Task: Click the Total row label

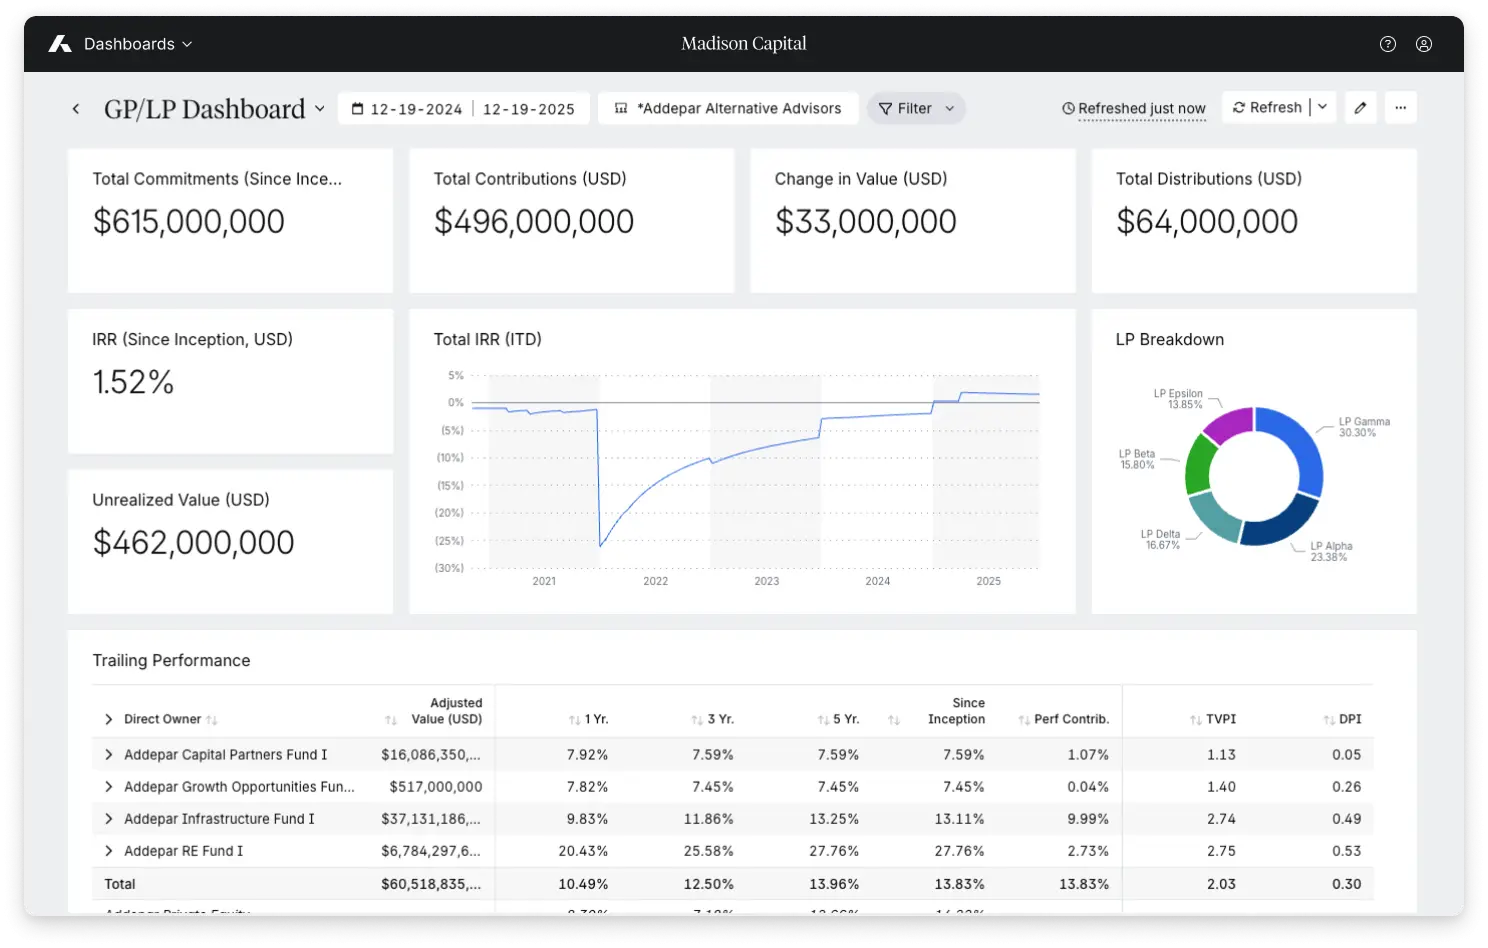Action: pos(120,884)
